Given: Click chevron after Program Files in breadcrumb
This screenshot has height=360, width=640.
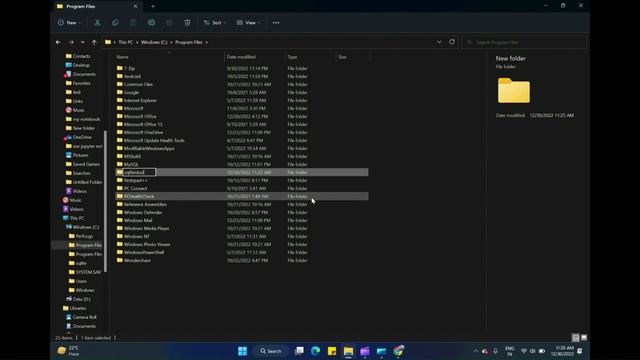Looking at the screenshot, I should click(x=207, y=42).
